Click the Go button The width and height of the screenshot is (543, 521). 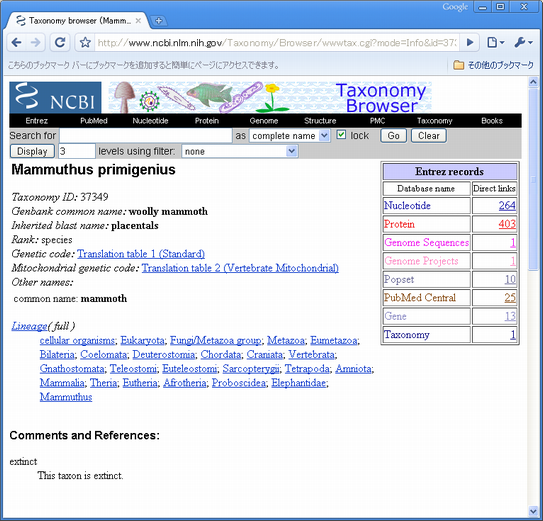coord(393,135)
